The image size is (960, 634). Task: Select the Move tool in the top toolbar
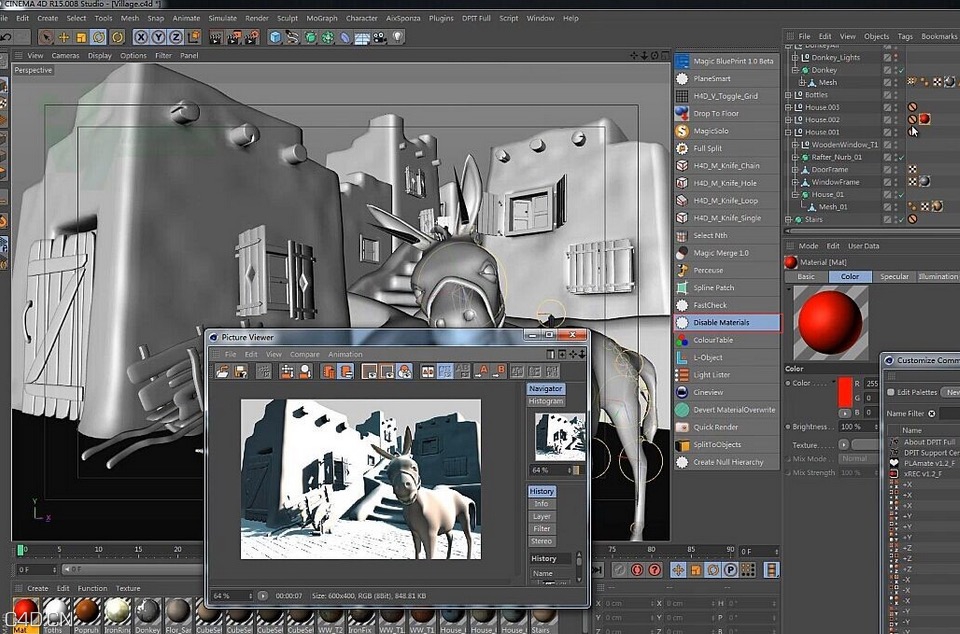pos(63,35)
